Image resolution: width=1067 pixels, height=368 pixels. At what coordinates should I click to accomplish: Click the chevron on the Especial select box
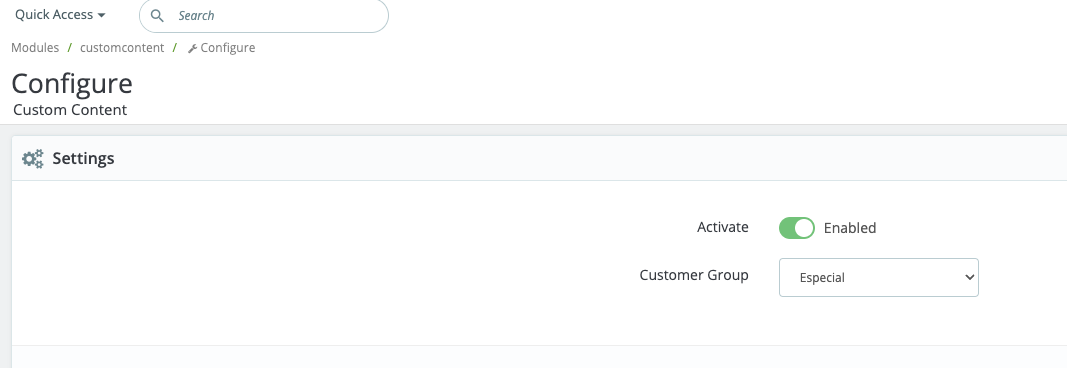coord(969,277)
